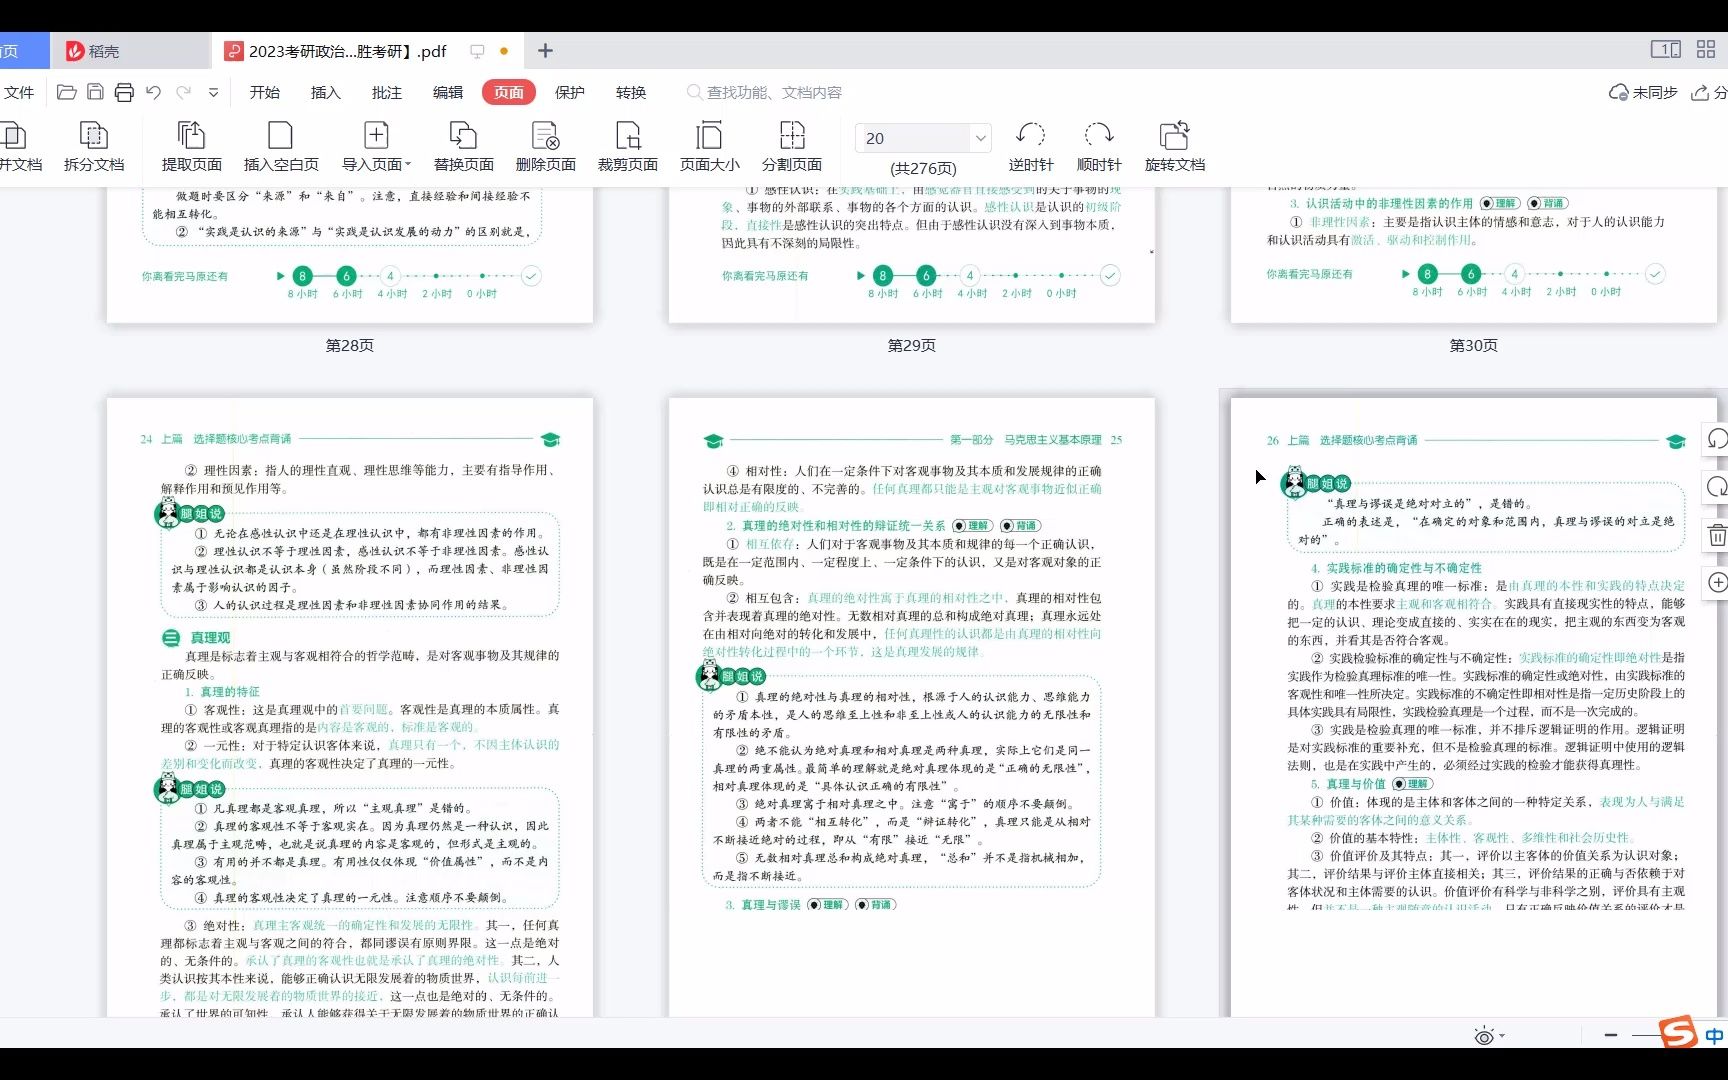
Task: Expand quick access toolbar dropdown
Action: [213, 92]
